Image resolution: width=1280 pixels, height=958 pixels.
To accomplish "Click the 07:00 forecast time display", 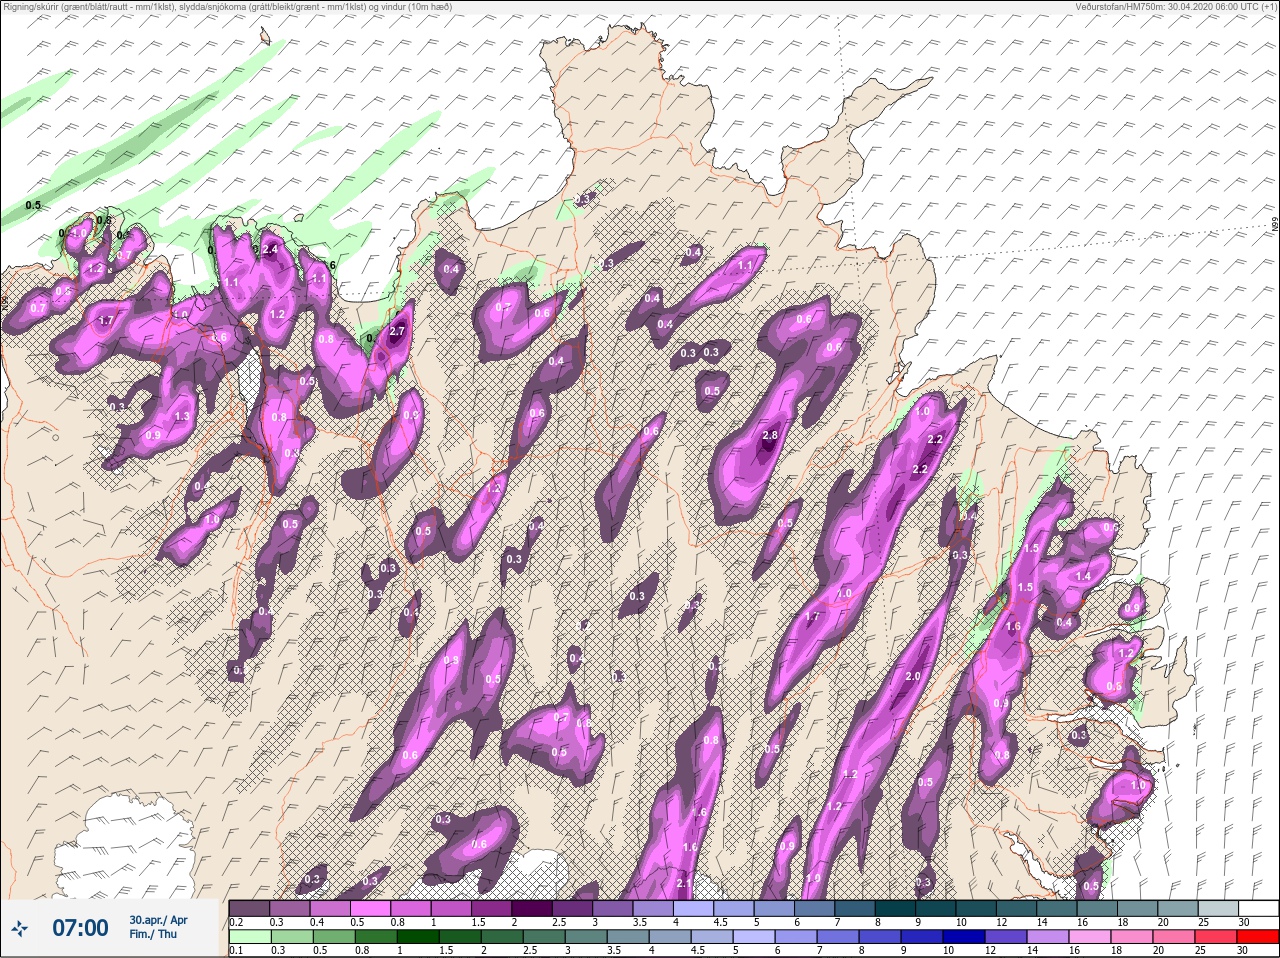I will click(80, 928).
